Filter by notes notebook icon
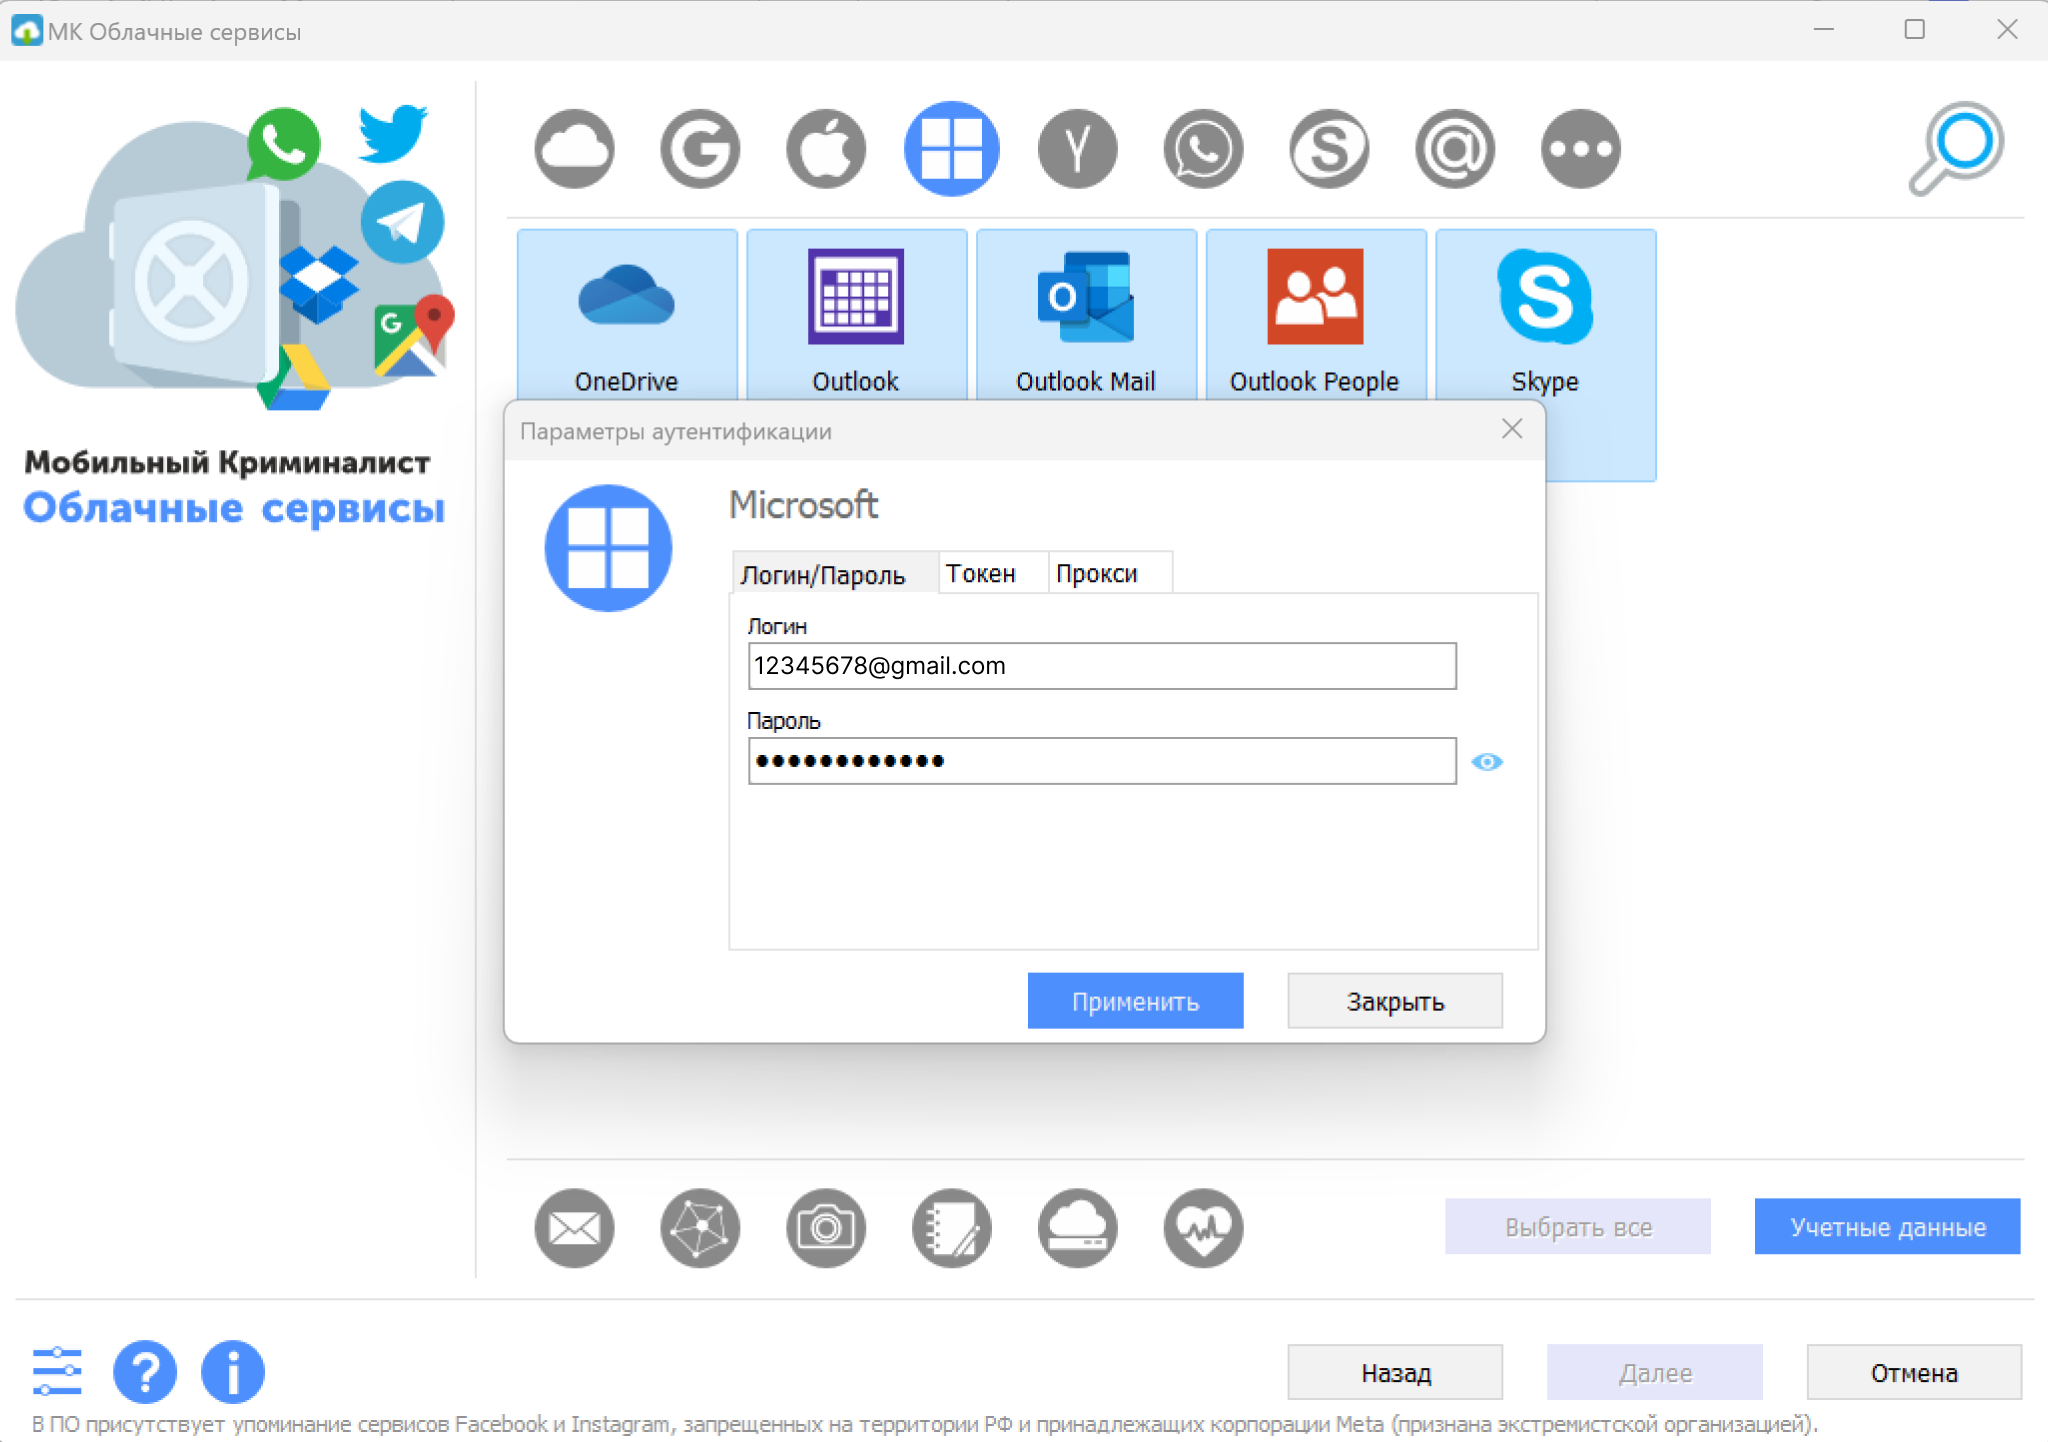Screen dimensions: 2048x1442 (952, 1228)
